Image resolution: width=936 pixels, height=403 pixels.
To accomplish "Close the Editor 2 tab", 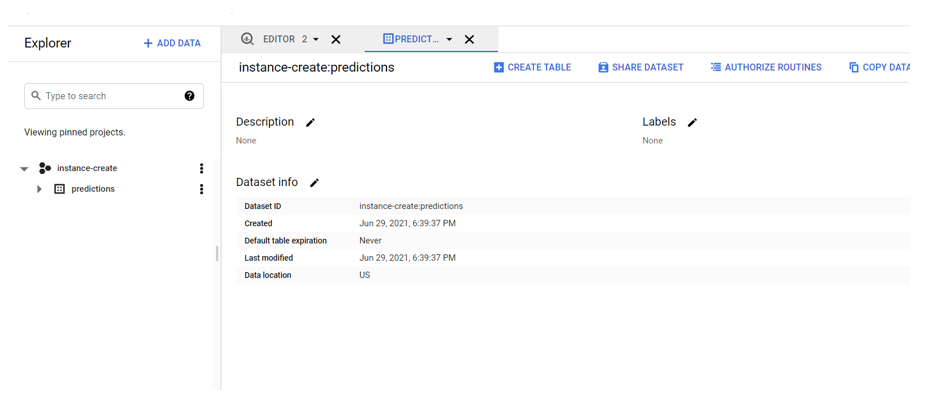I will click(x=336, y=39).
